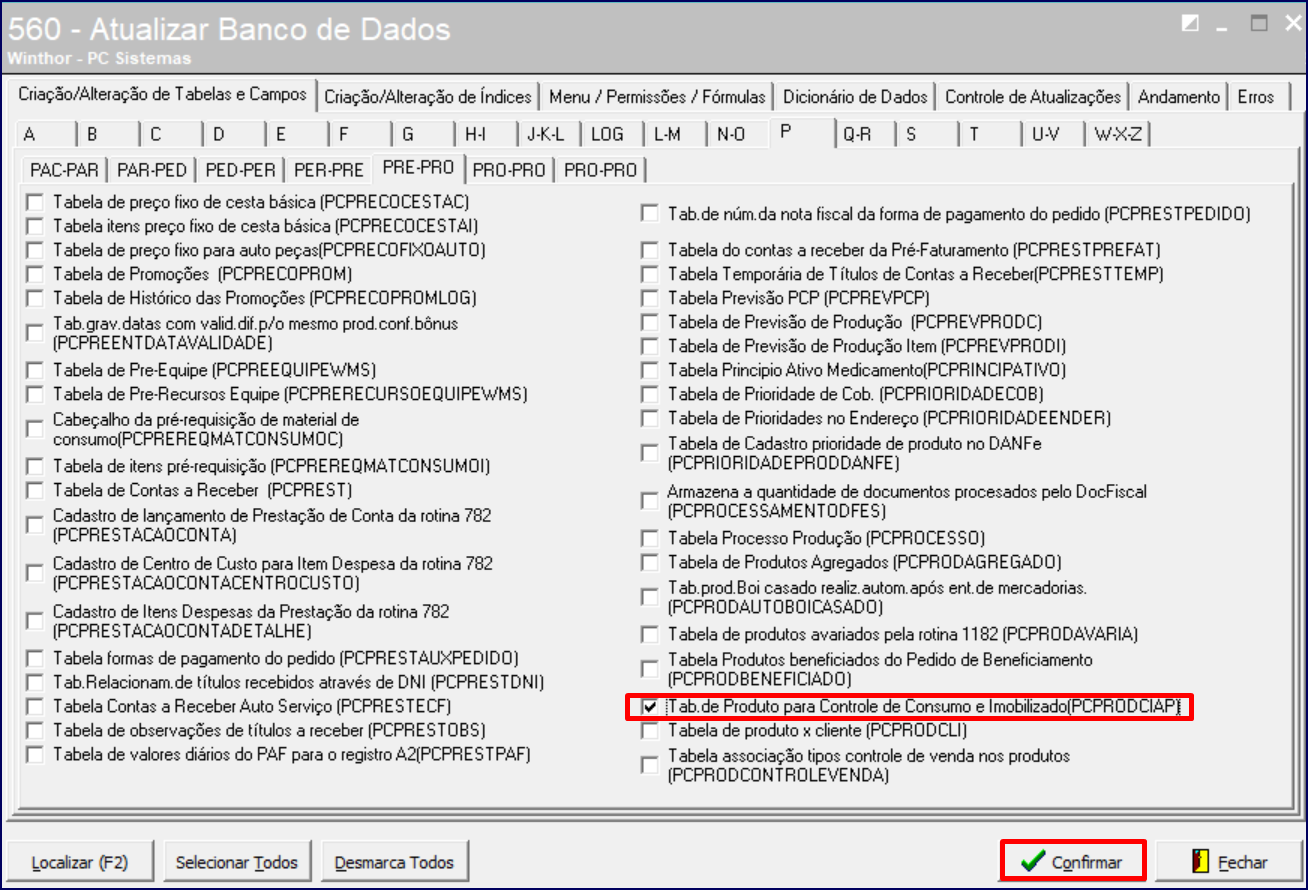The width and height of the screenshot is (1308, 890).
Task: Select letter tab D
Action: [x=234, y=134]
